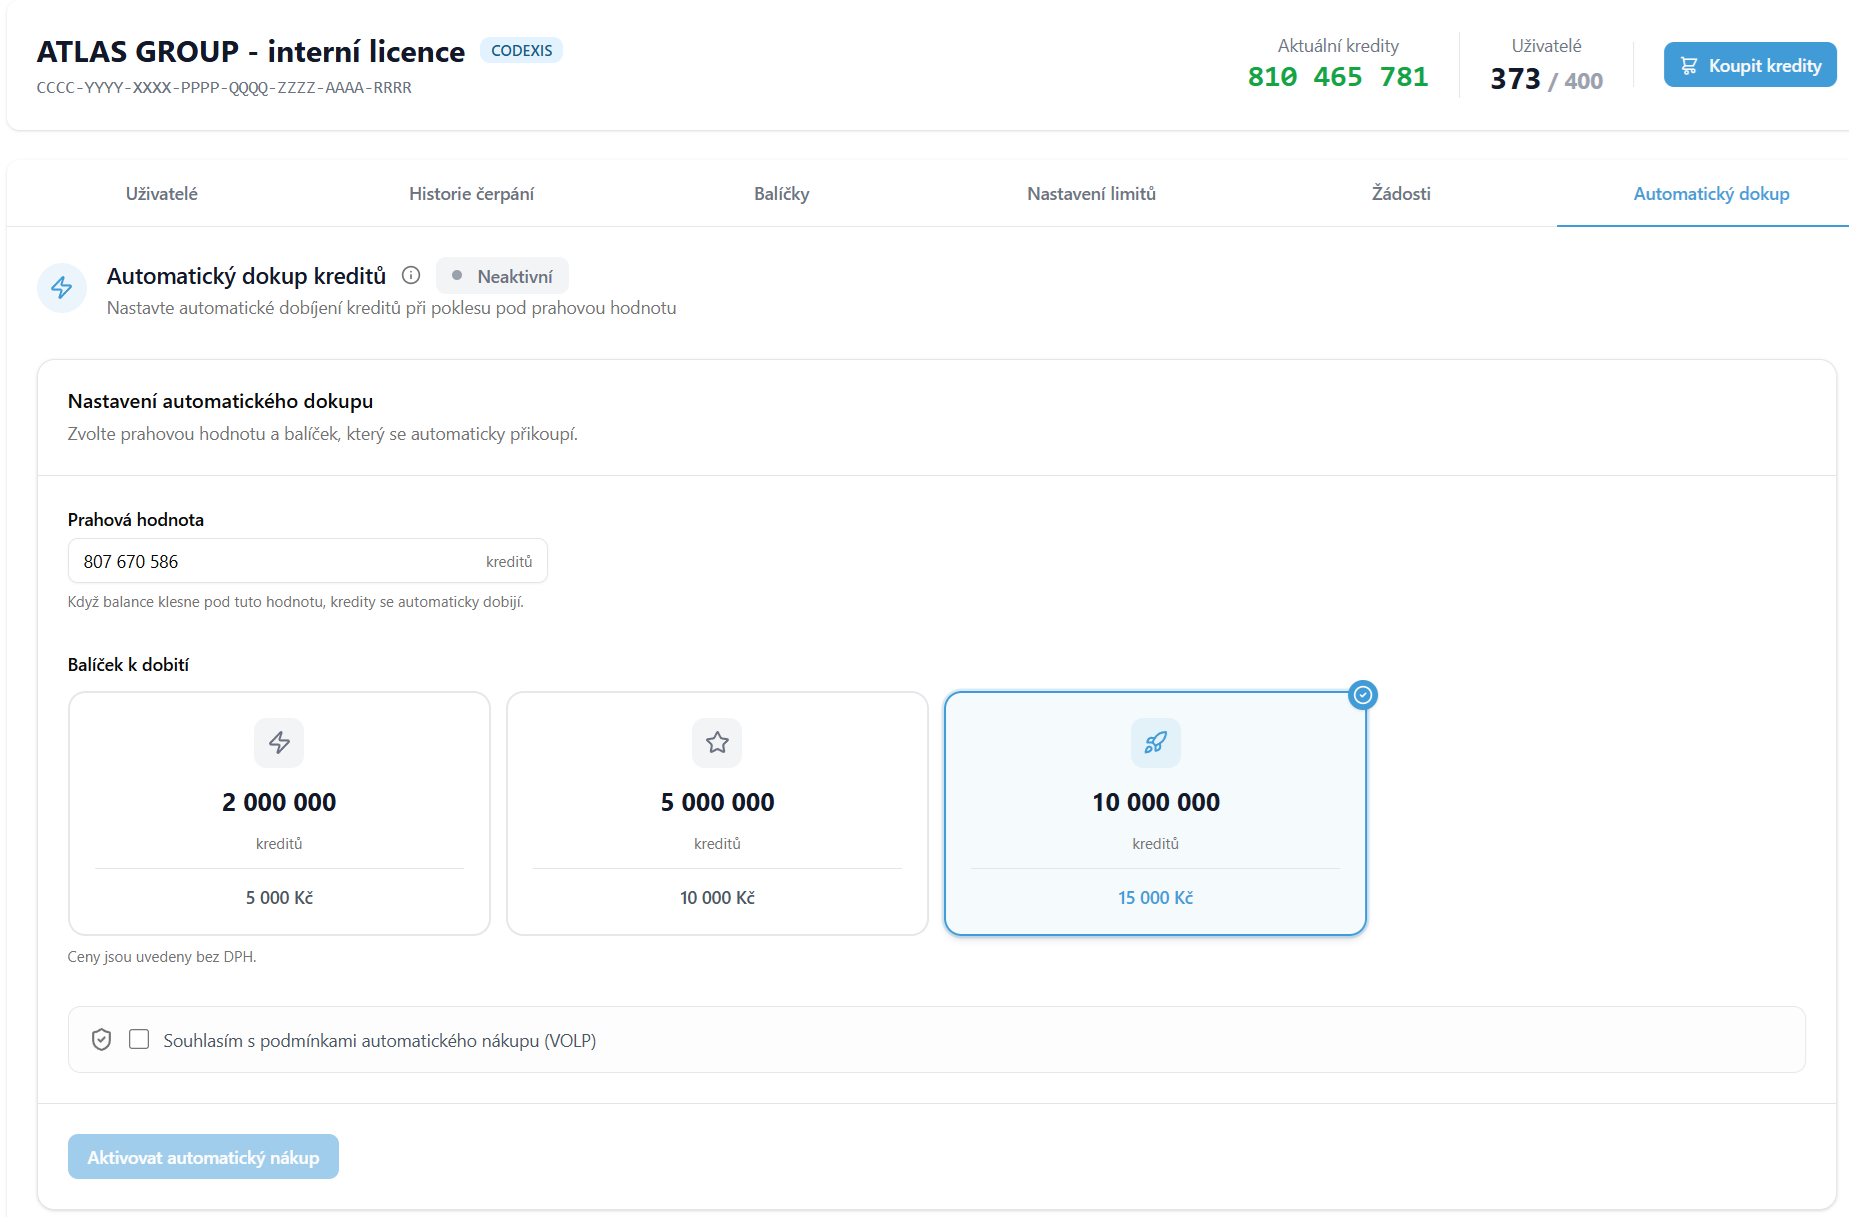Open the Nastavení limitů tab
Image resolution: width=1849 pixels, height=1217 pixels.
click(1091, 194)
